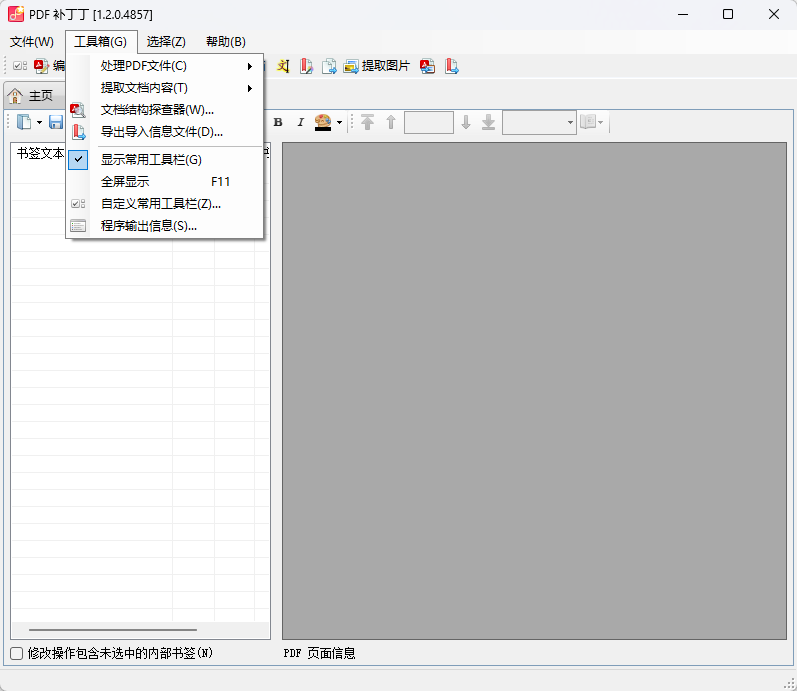Choose 导出导入信息文件(D) menu entry
797x691 pixels.
tap(165, 132)
